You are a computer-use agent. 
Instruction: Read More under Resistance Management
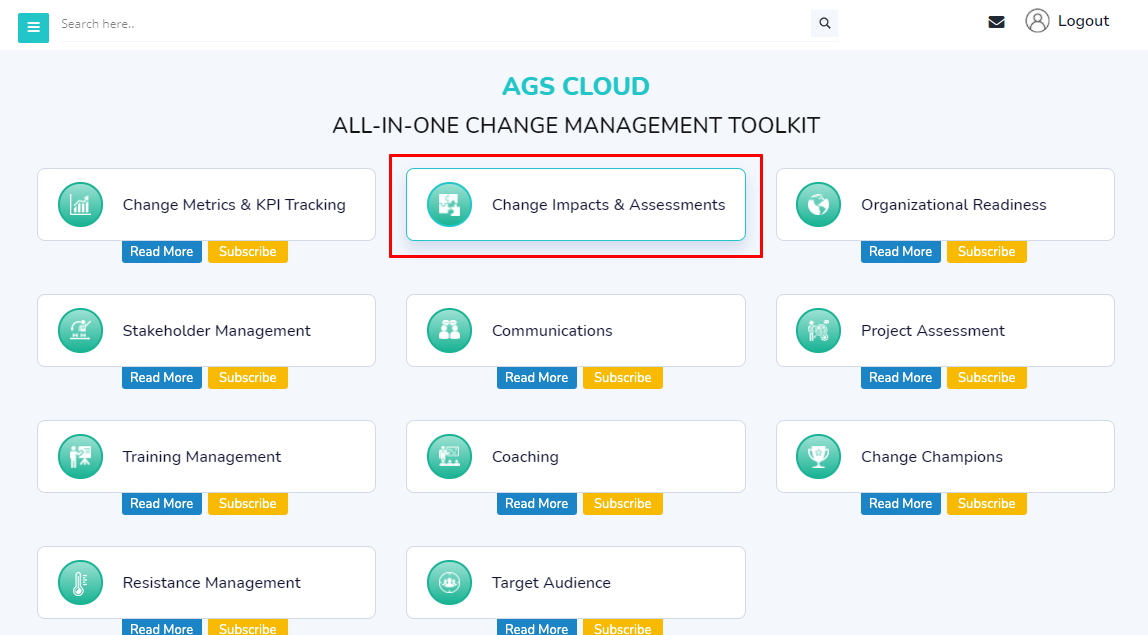click(162, 628)
